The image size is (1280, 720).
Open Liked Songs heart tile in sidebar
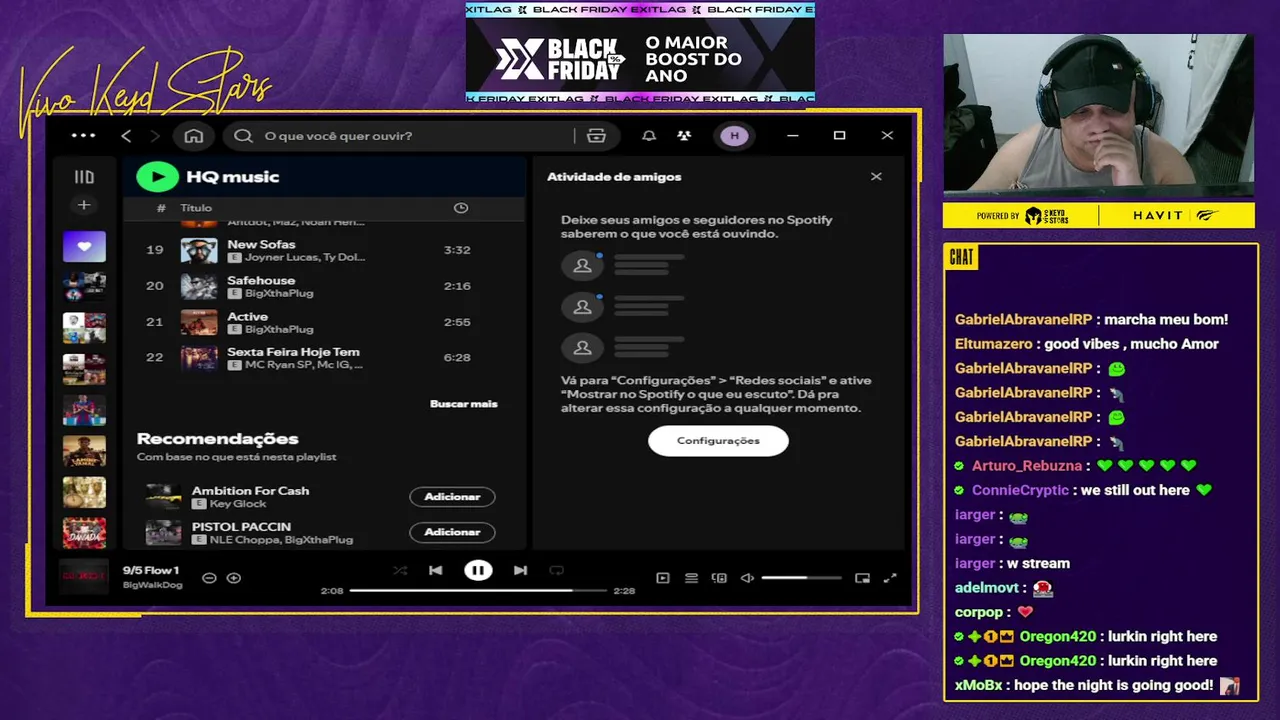point(84,246)
